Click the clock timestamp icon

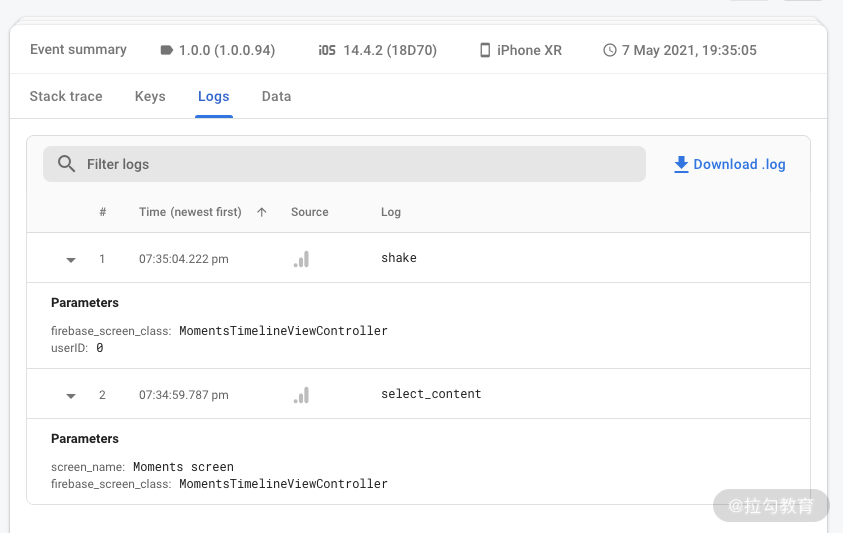click(x=610, y=50)
